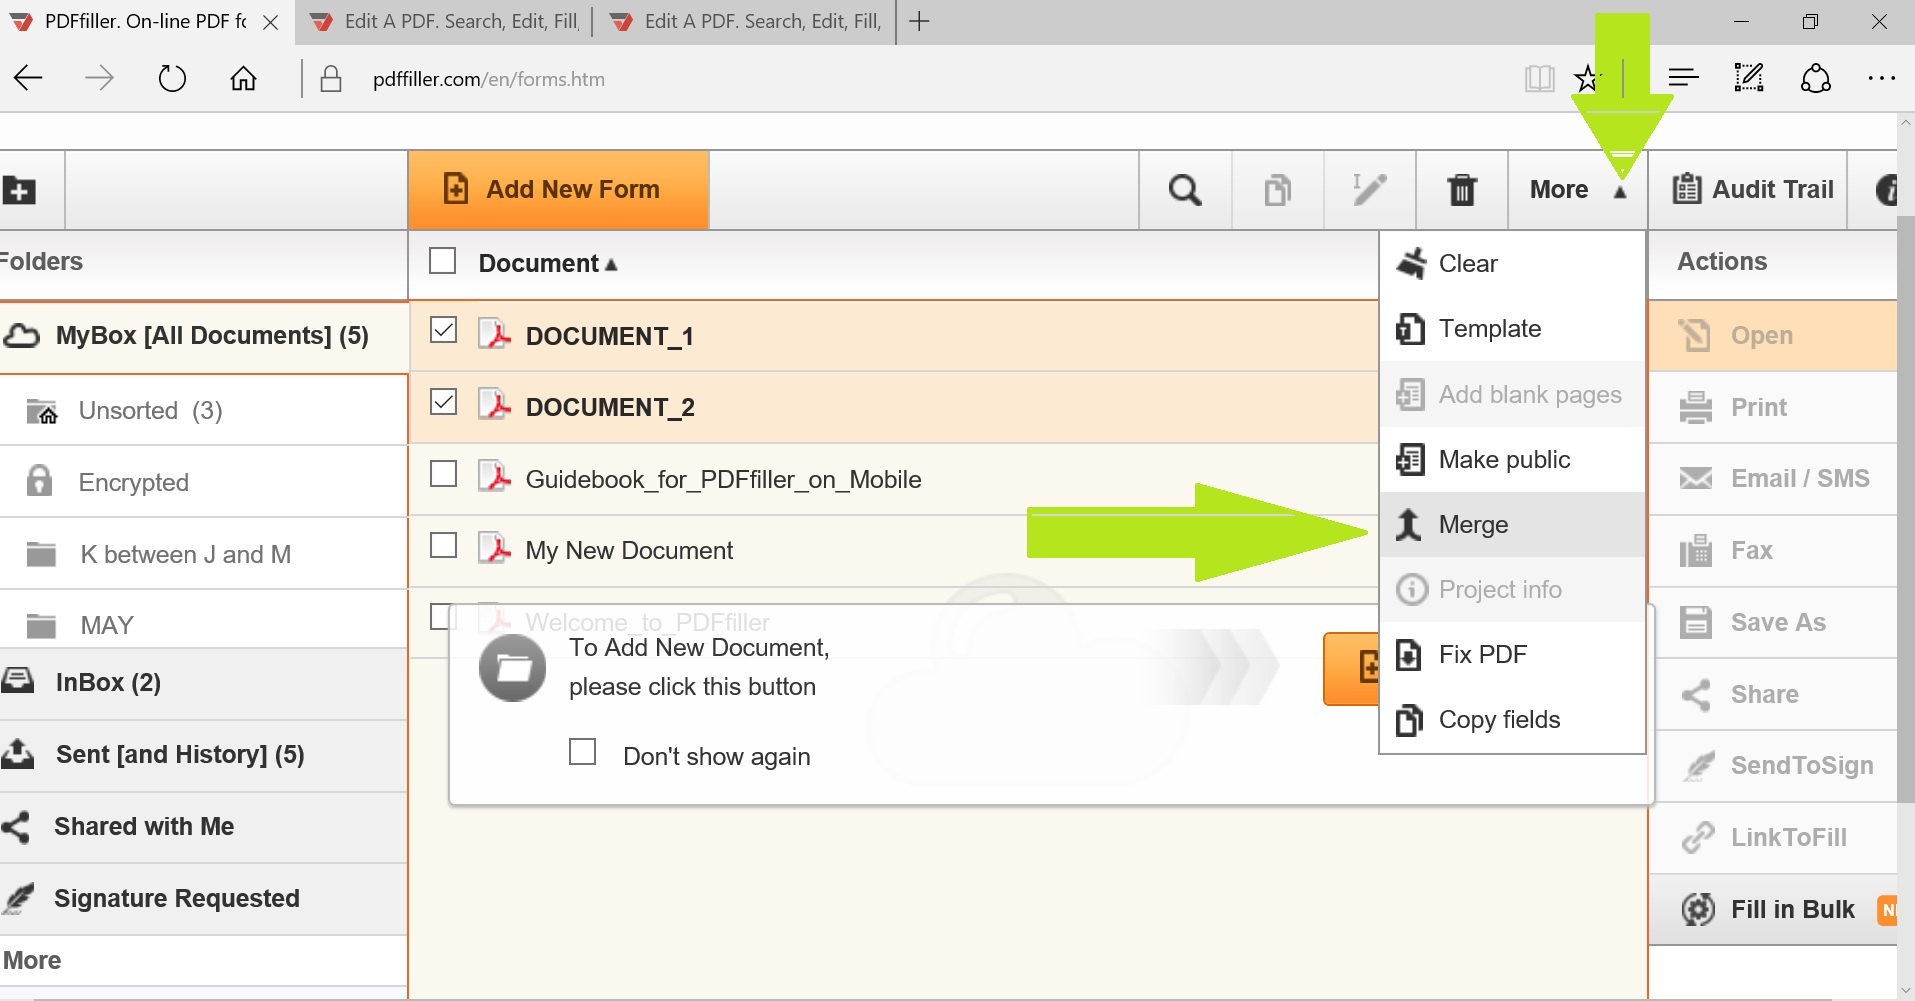The image size is (1915, 1001).
Task: Switch to third Edit A PDF tab
Action: (x=745, y=22)
